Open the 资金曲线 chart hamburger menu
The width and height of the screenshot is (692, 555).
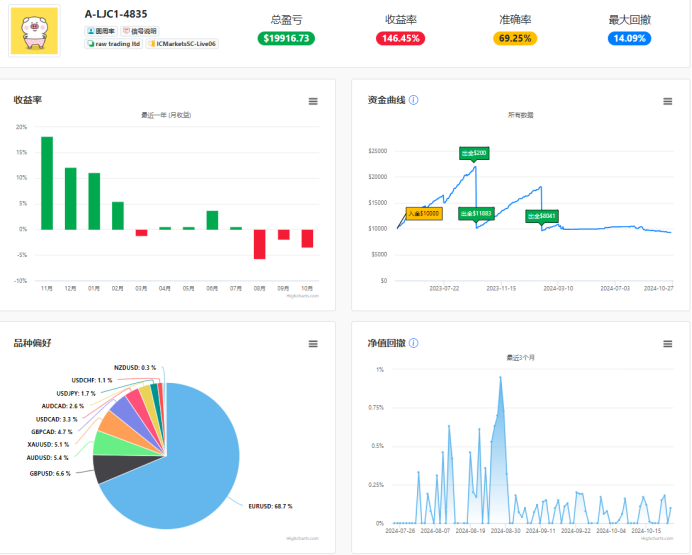(x=667, y=101)
